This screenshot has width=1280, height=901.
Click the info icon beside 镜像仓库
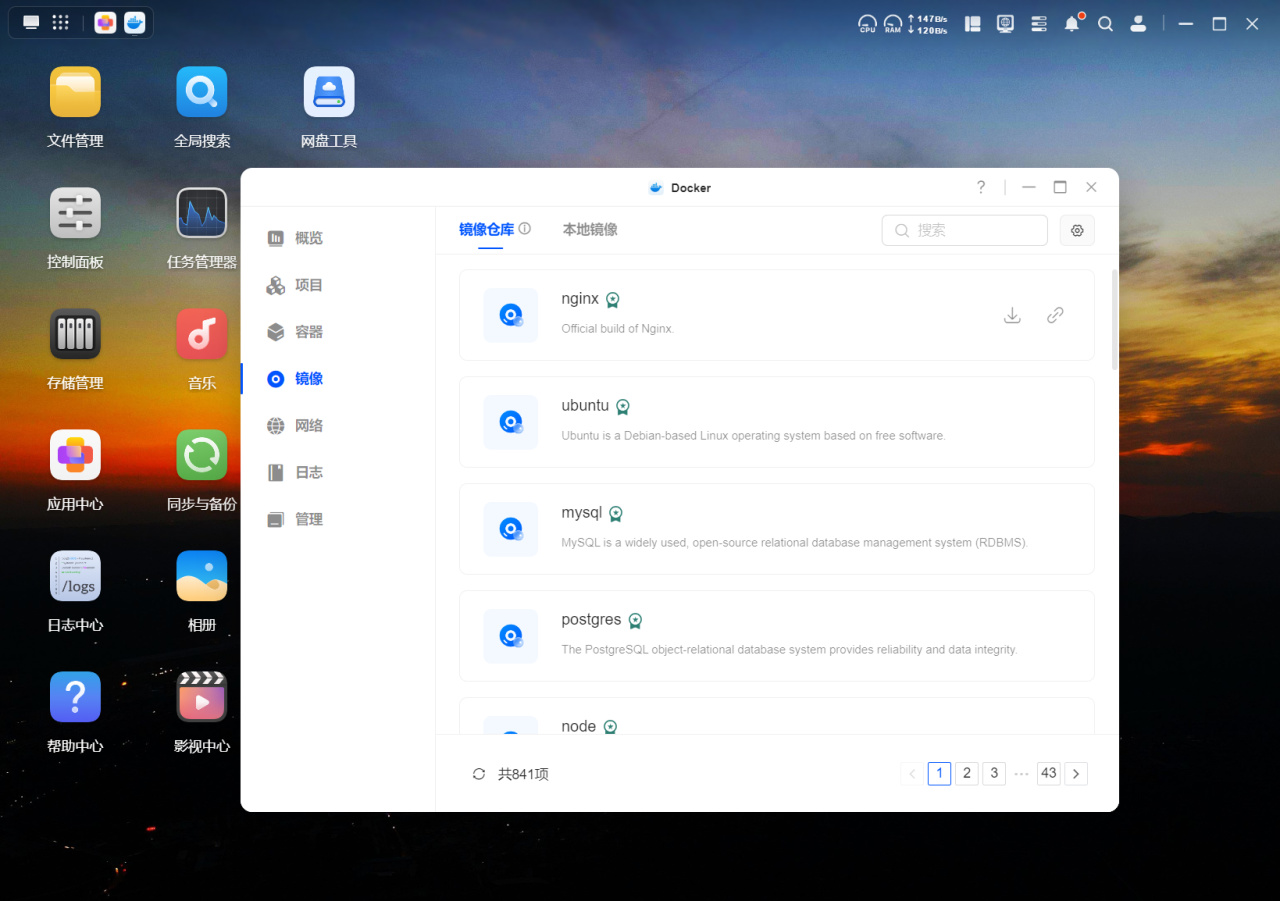pyautogui.click(x=525, y=229)
